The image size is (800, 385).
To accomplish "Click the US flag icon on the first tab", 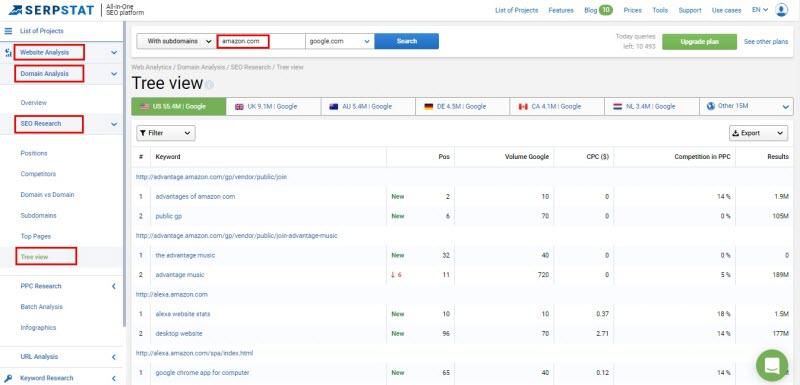I will 144,107.
